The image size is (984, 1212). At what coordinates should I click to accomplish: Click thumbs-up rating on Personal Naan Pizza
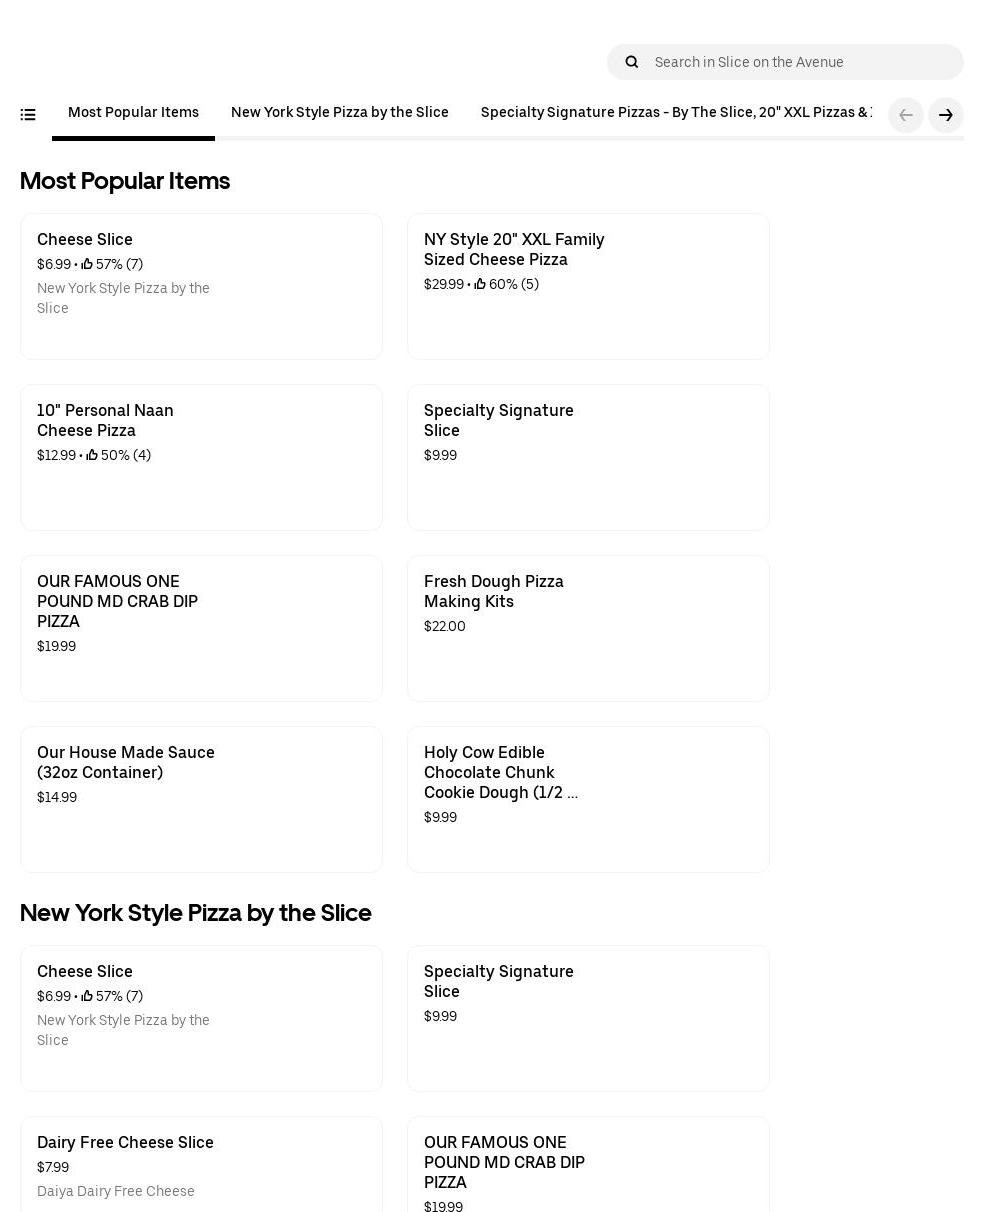coord(92,456)
